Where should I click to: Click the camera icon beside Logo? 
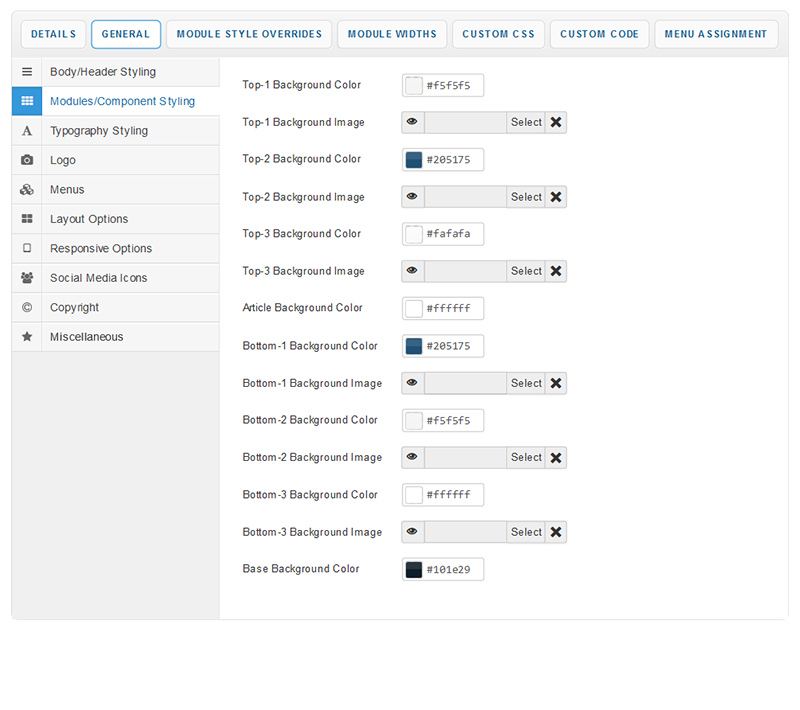coord(27,160)
